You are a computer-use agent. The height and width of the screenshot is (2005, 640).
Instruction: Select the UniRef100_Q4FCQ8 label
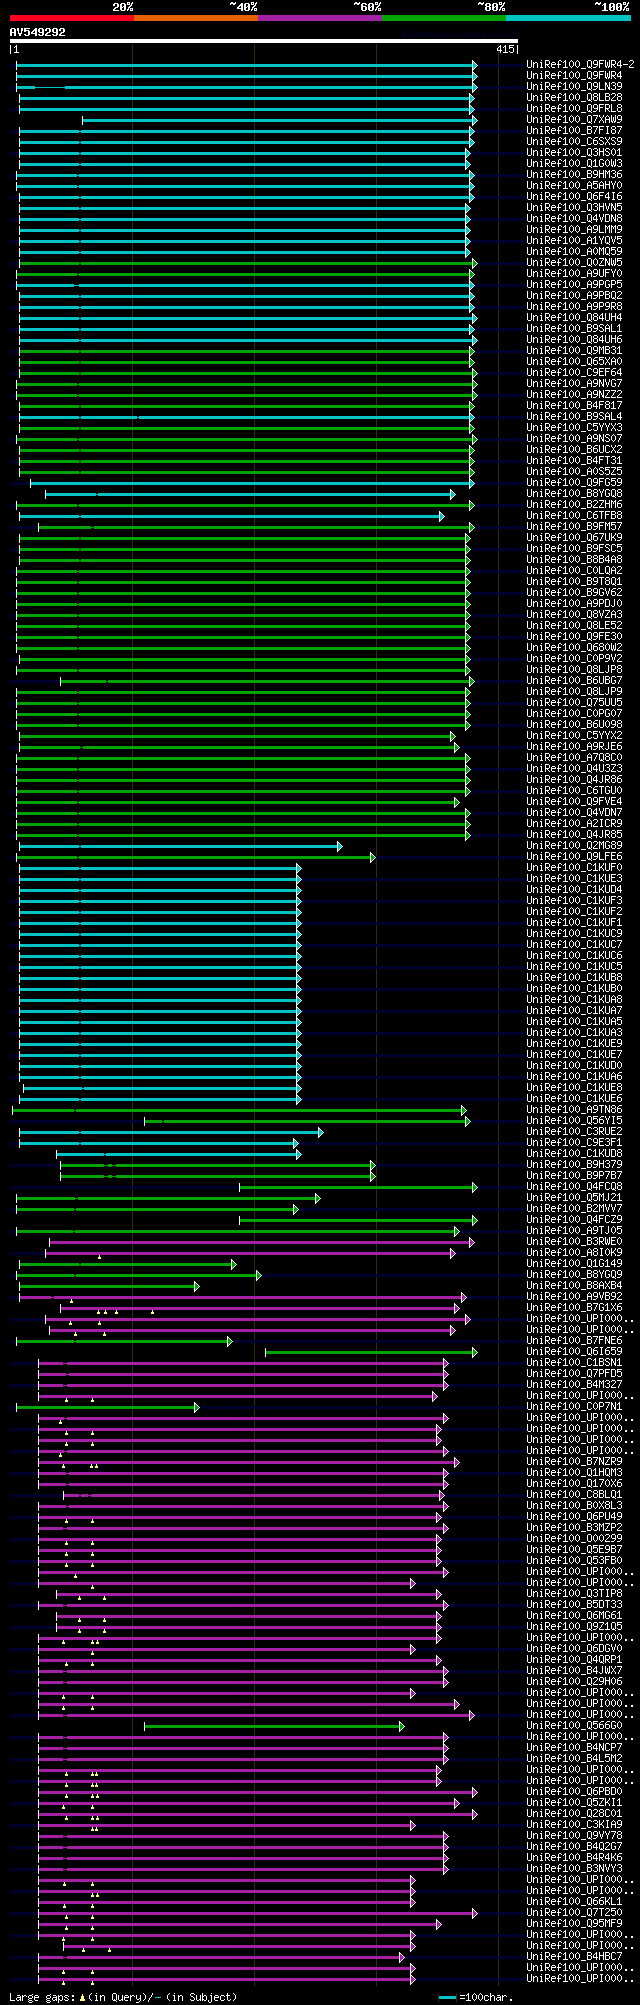(x=575, y=1186)
